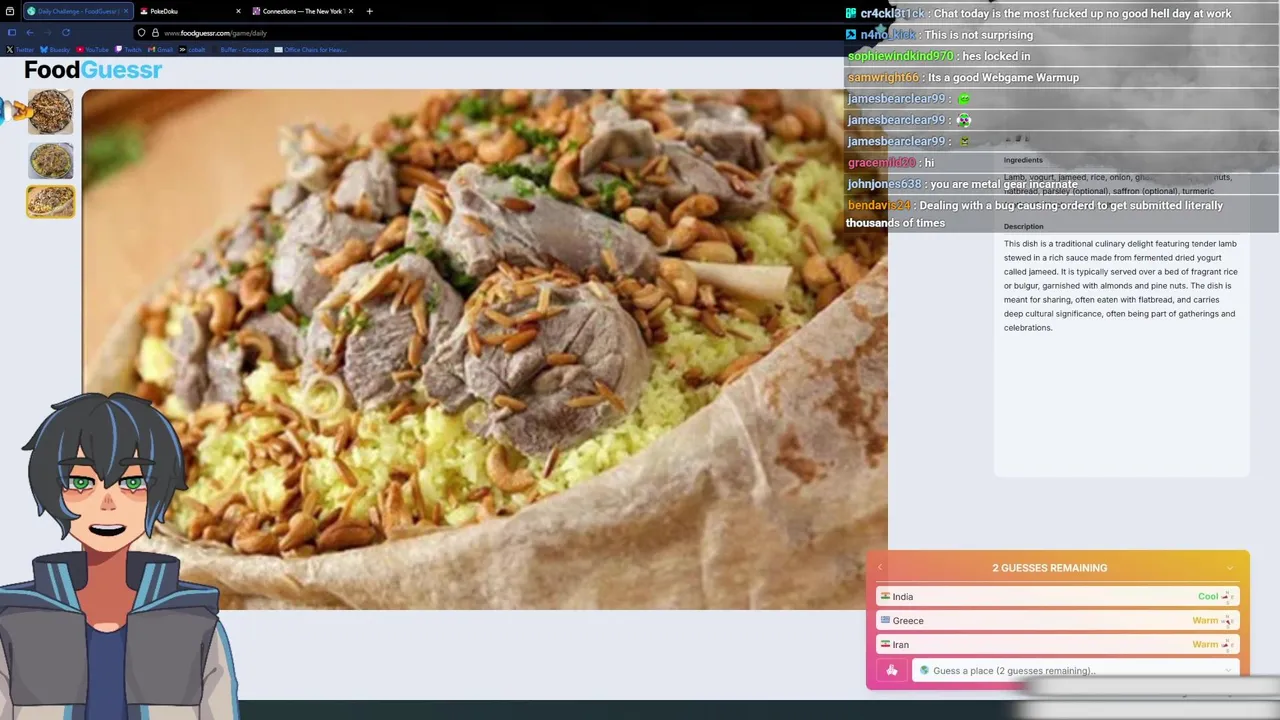The image size is (1280, 720).
Task: Click the FoodGuessr logo
Action: point(93,70)
